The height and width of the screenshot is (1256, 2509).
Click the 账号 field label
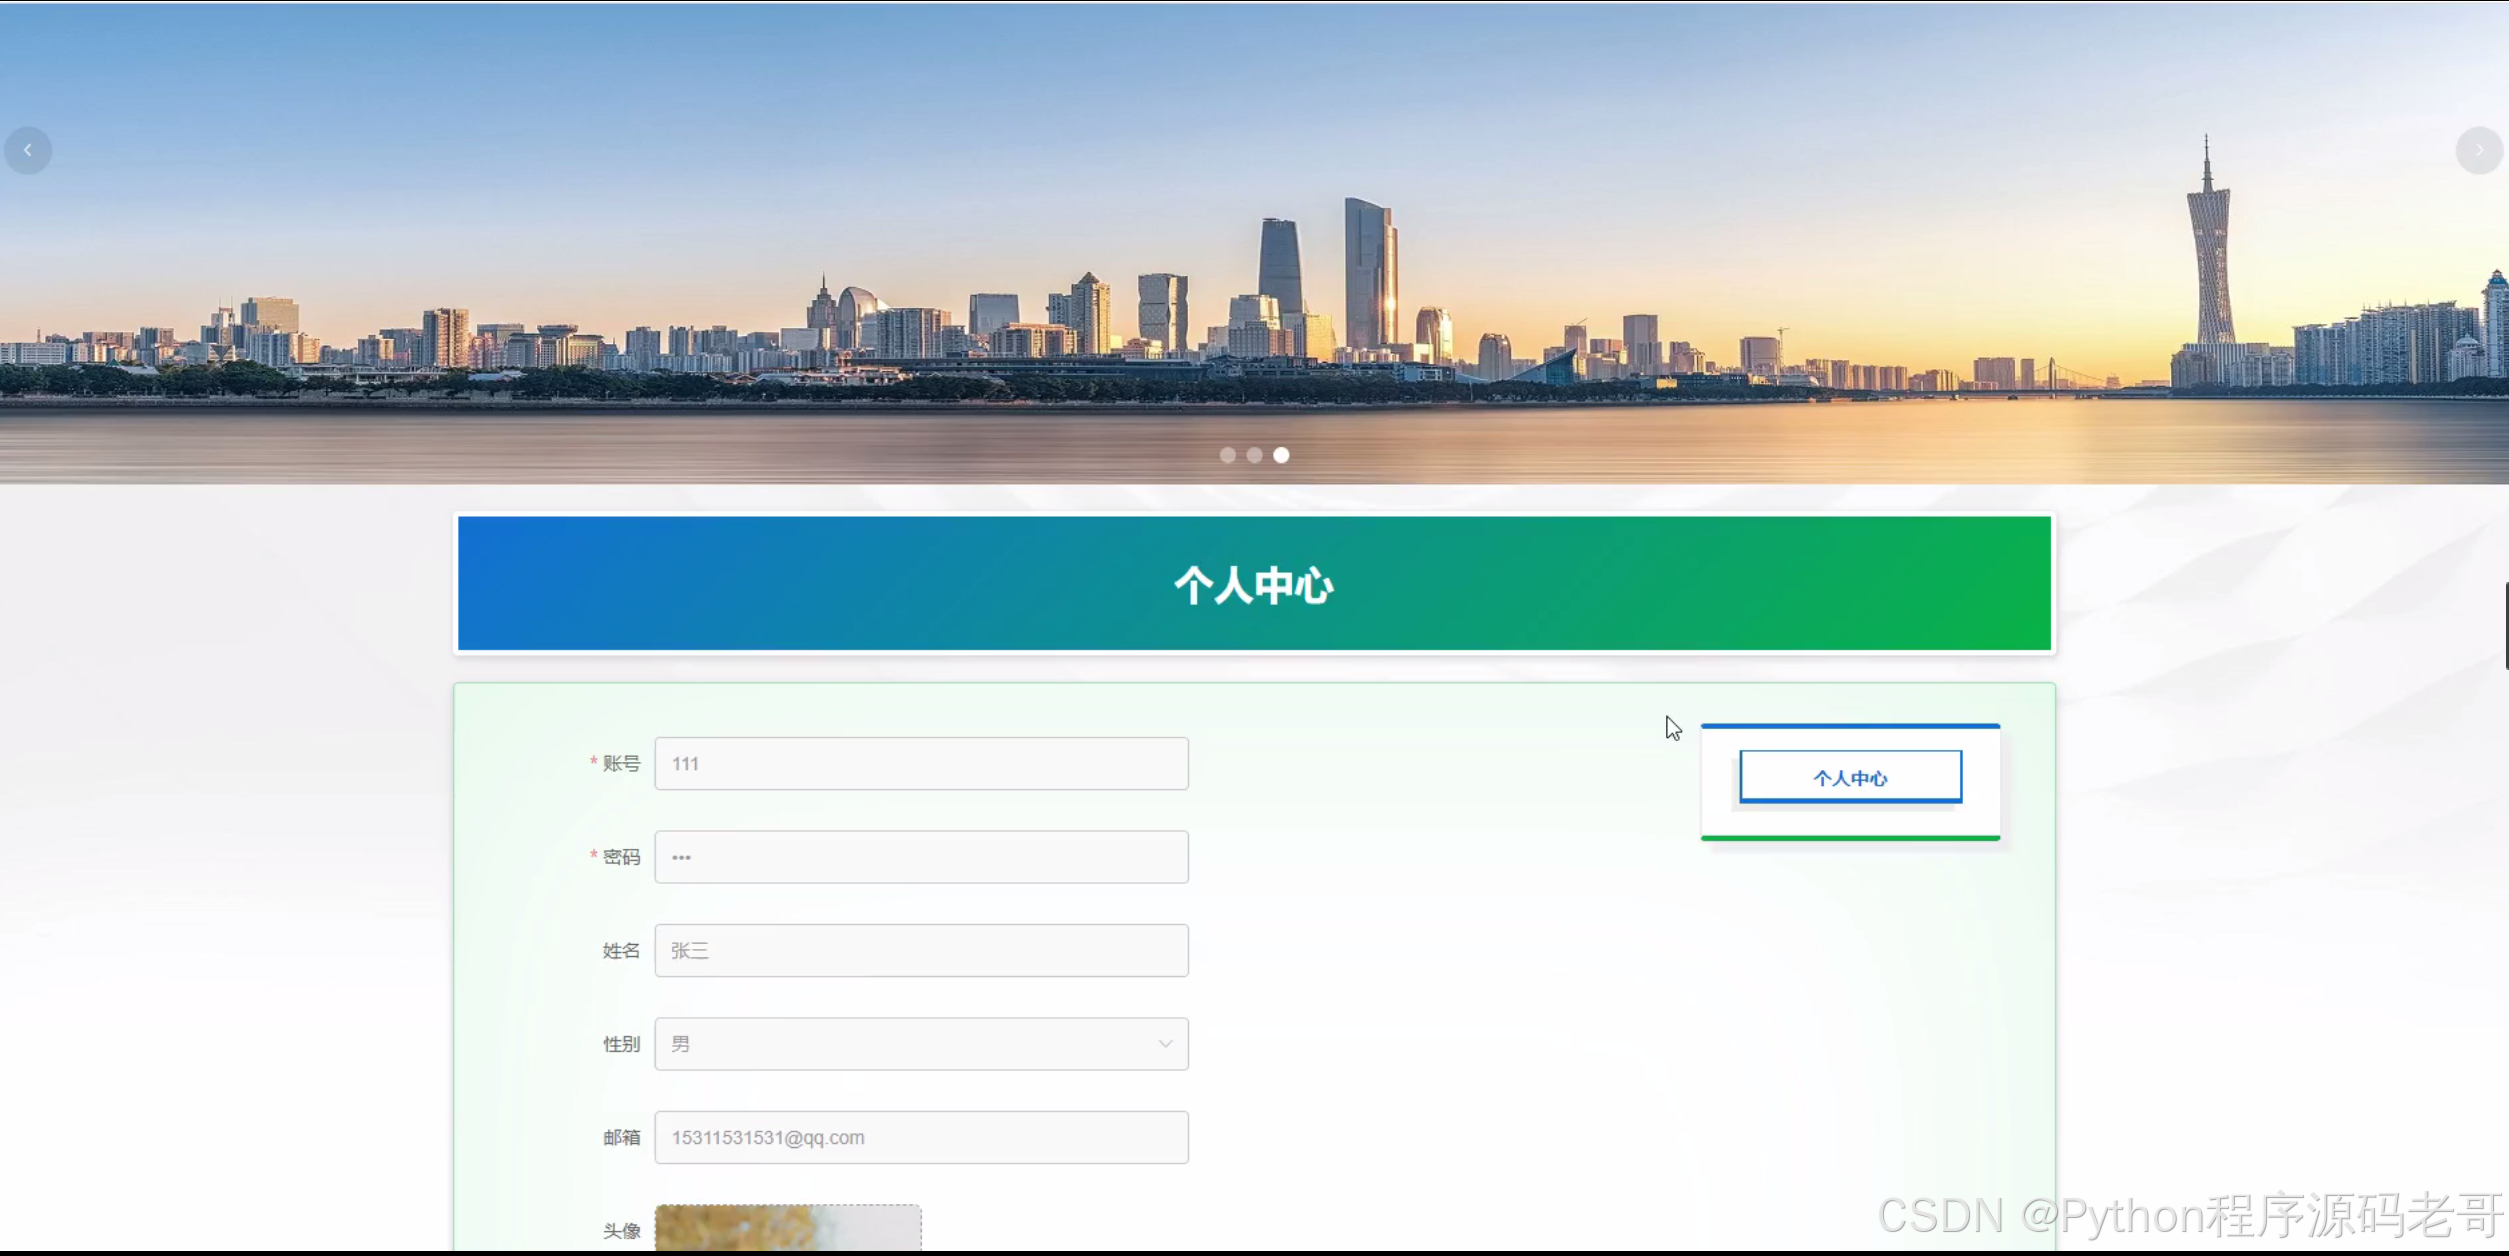click(620, 763)
